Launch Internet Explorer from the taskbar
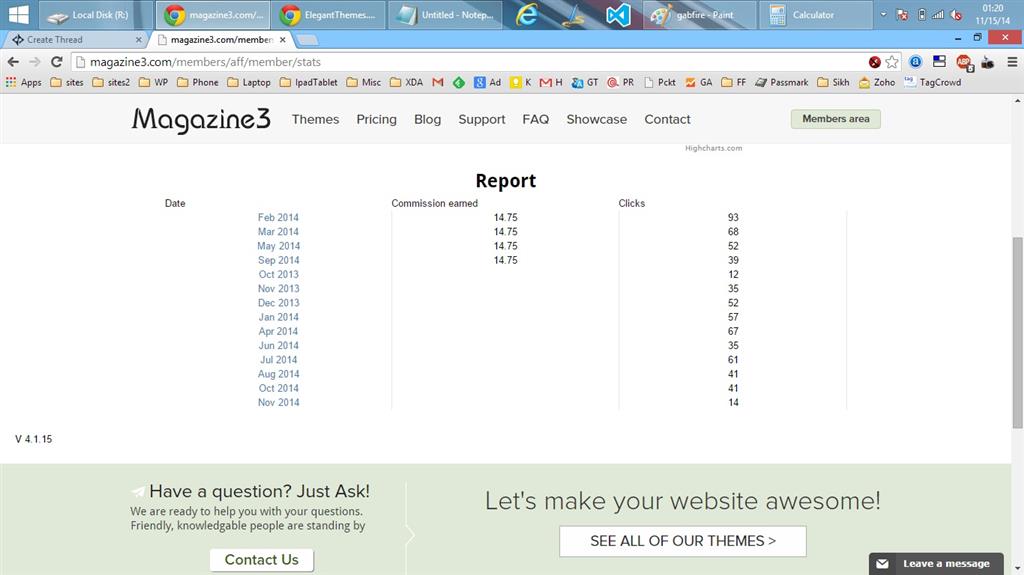Image resolution: width=1024 pixels, height=575 pixels. [x=526, y=14]
